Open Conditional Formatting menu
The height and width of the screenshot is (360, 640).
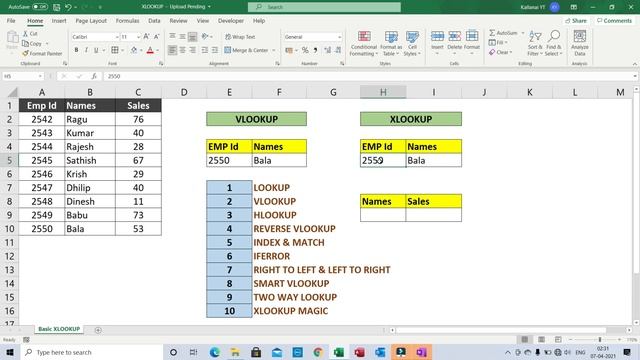(x=364, y=43)
